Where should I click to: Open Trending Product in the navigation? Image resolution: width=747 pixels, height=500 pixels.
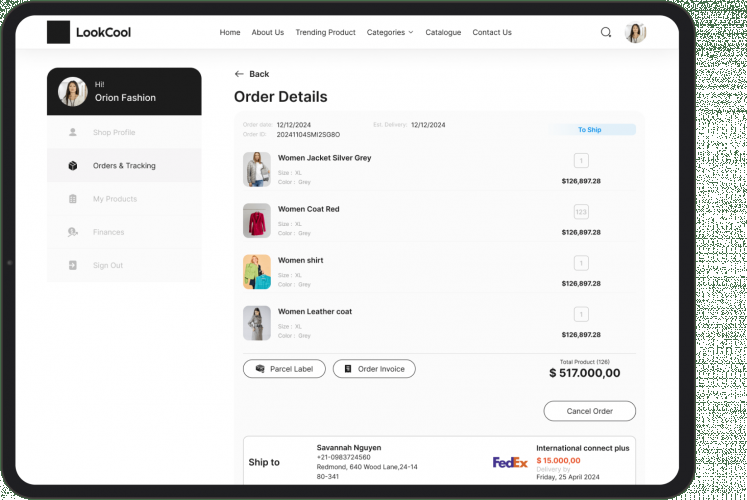coord(325,32)
